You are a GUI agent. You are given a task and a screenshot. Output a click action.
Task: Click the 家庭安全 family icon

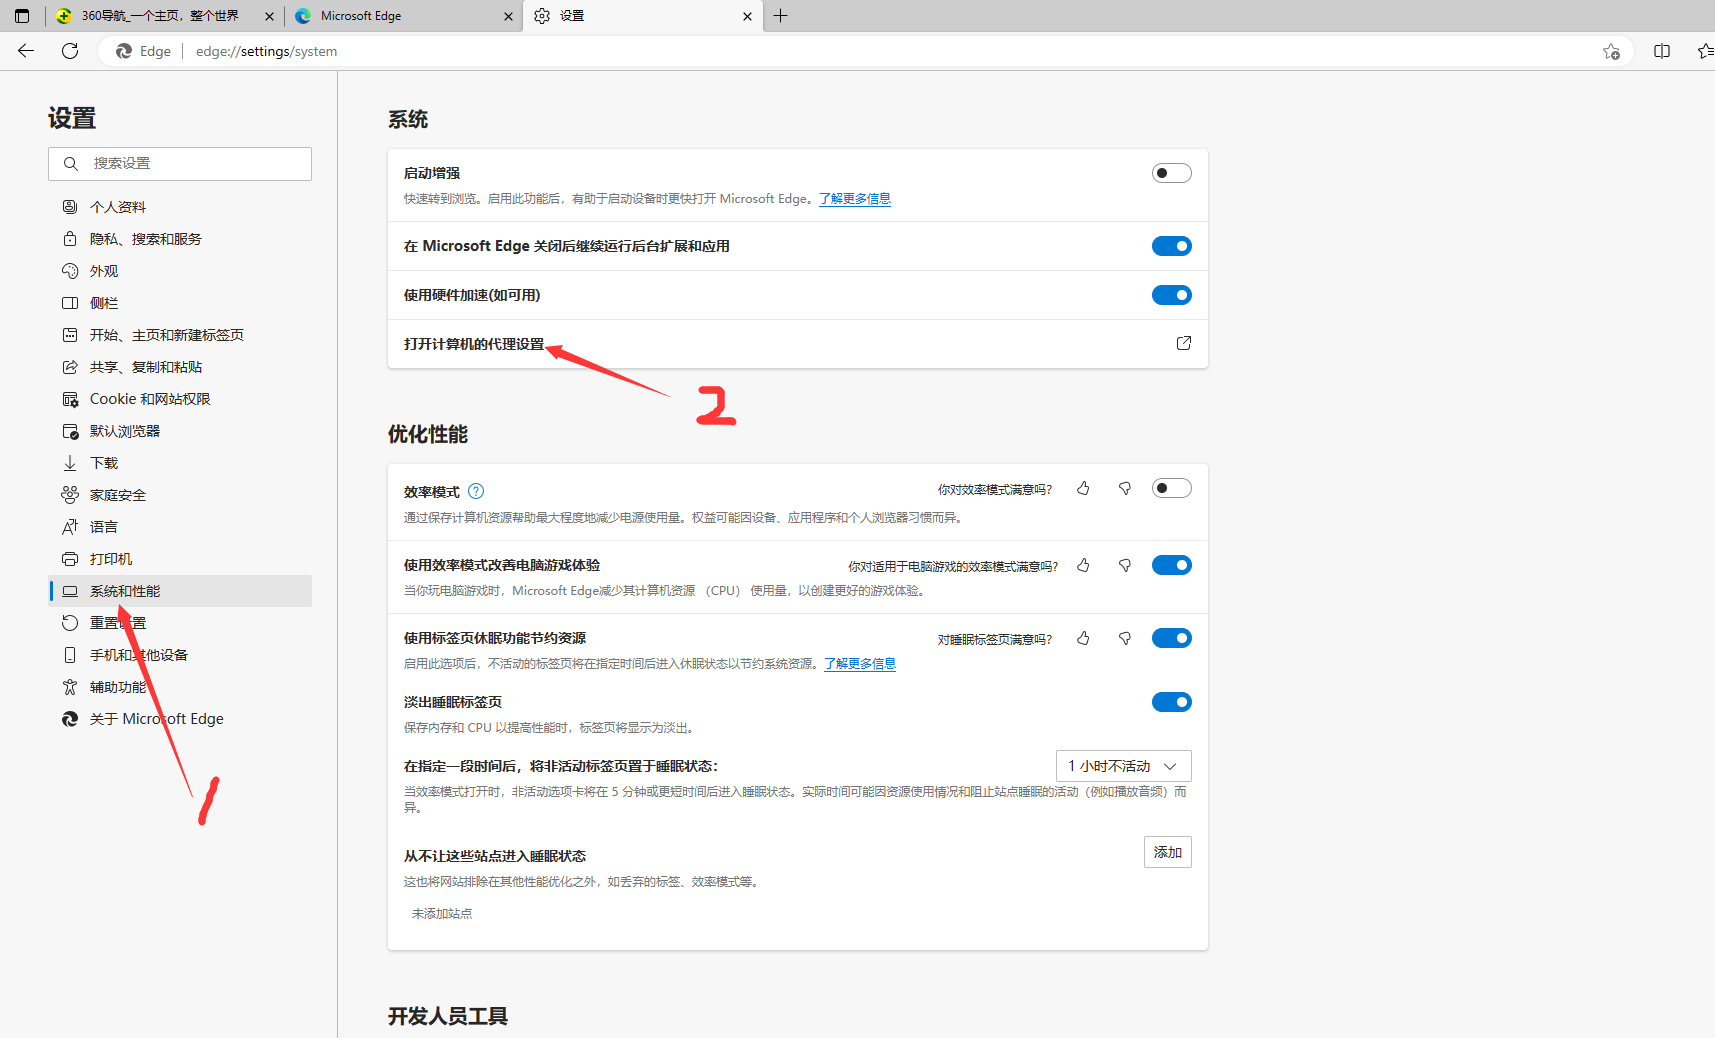[70, 495]
